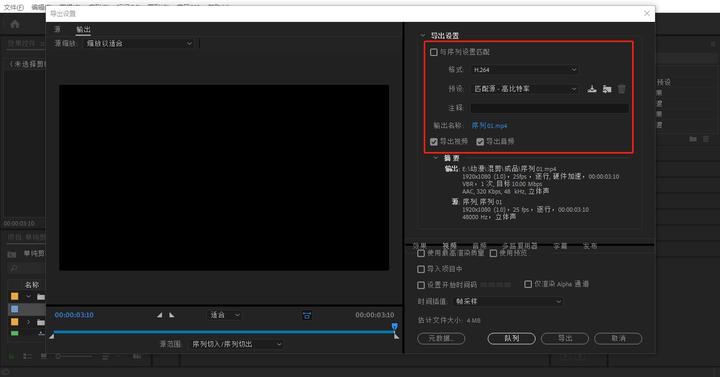Open the 视频 settings tab
This screenshot has width=720, height=377.
450,246
